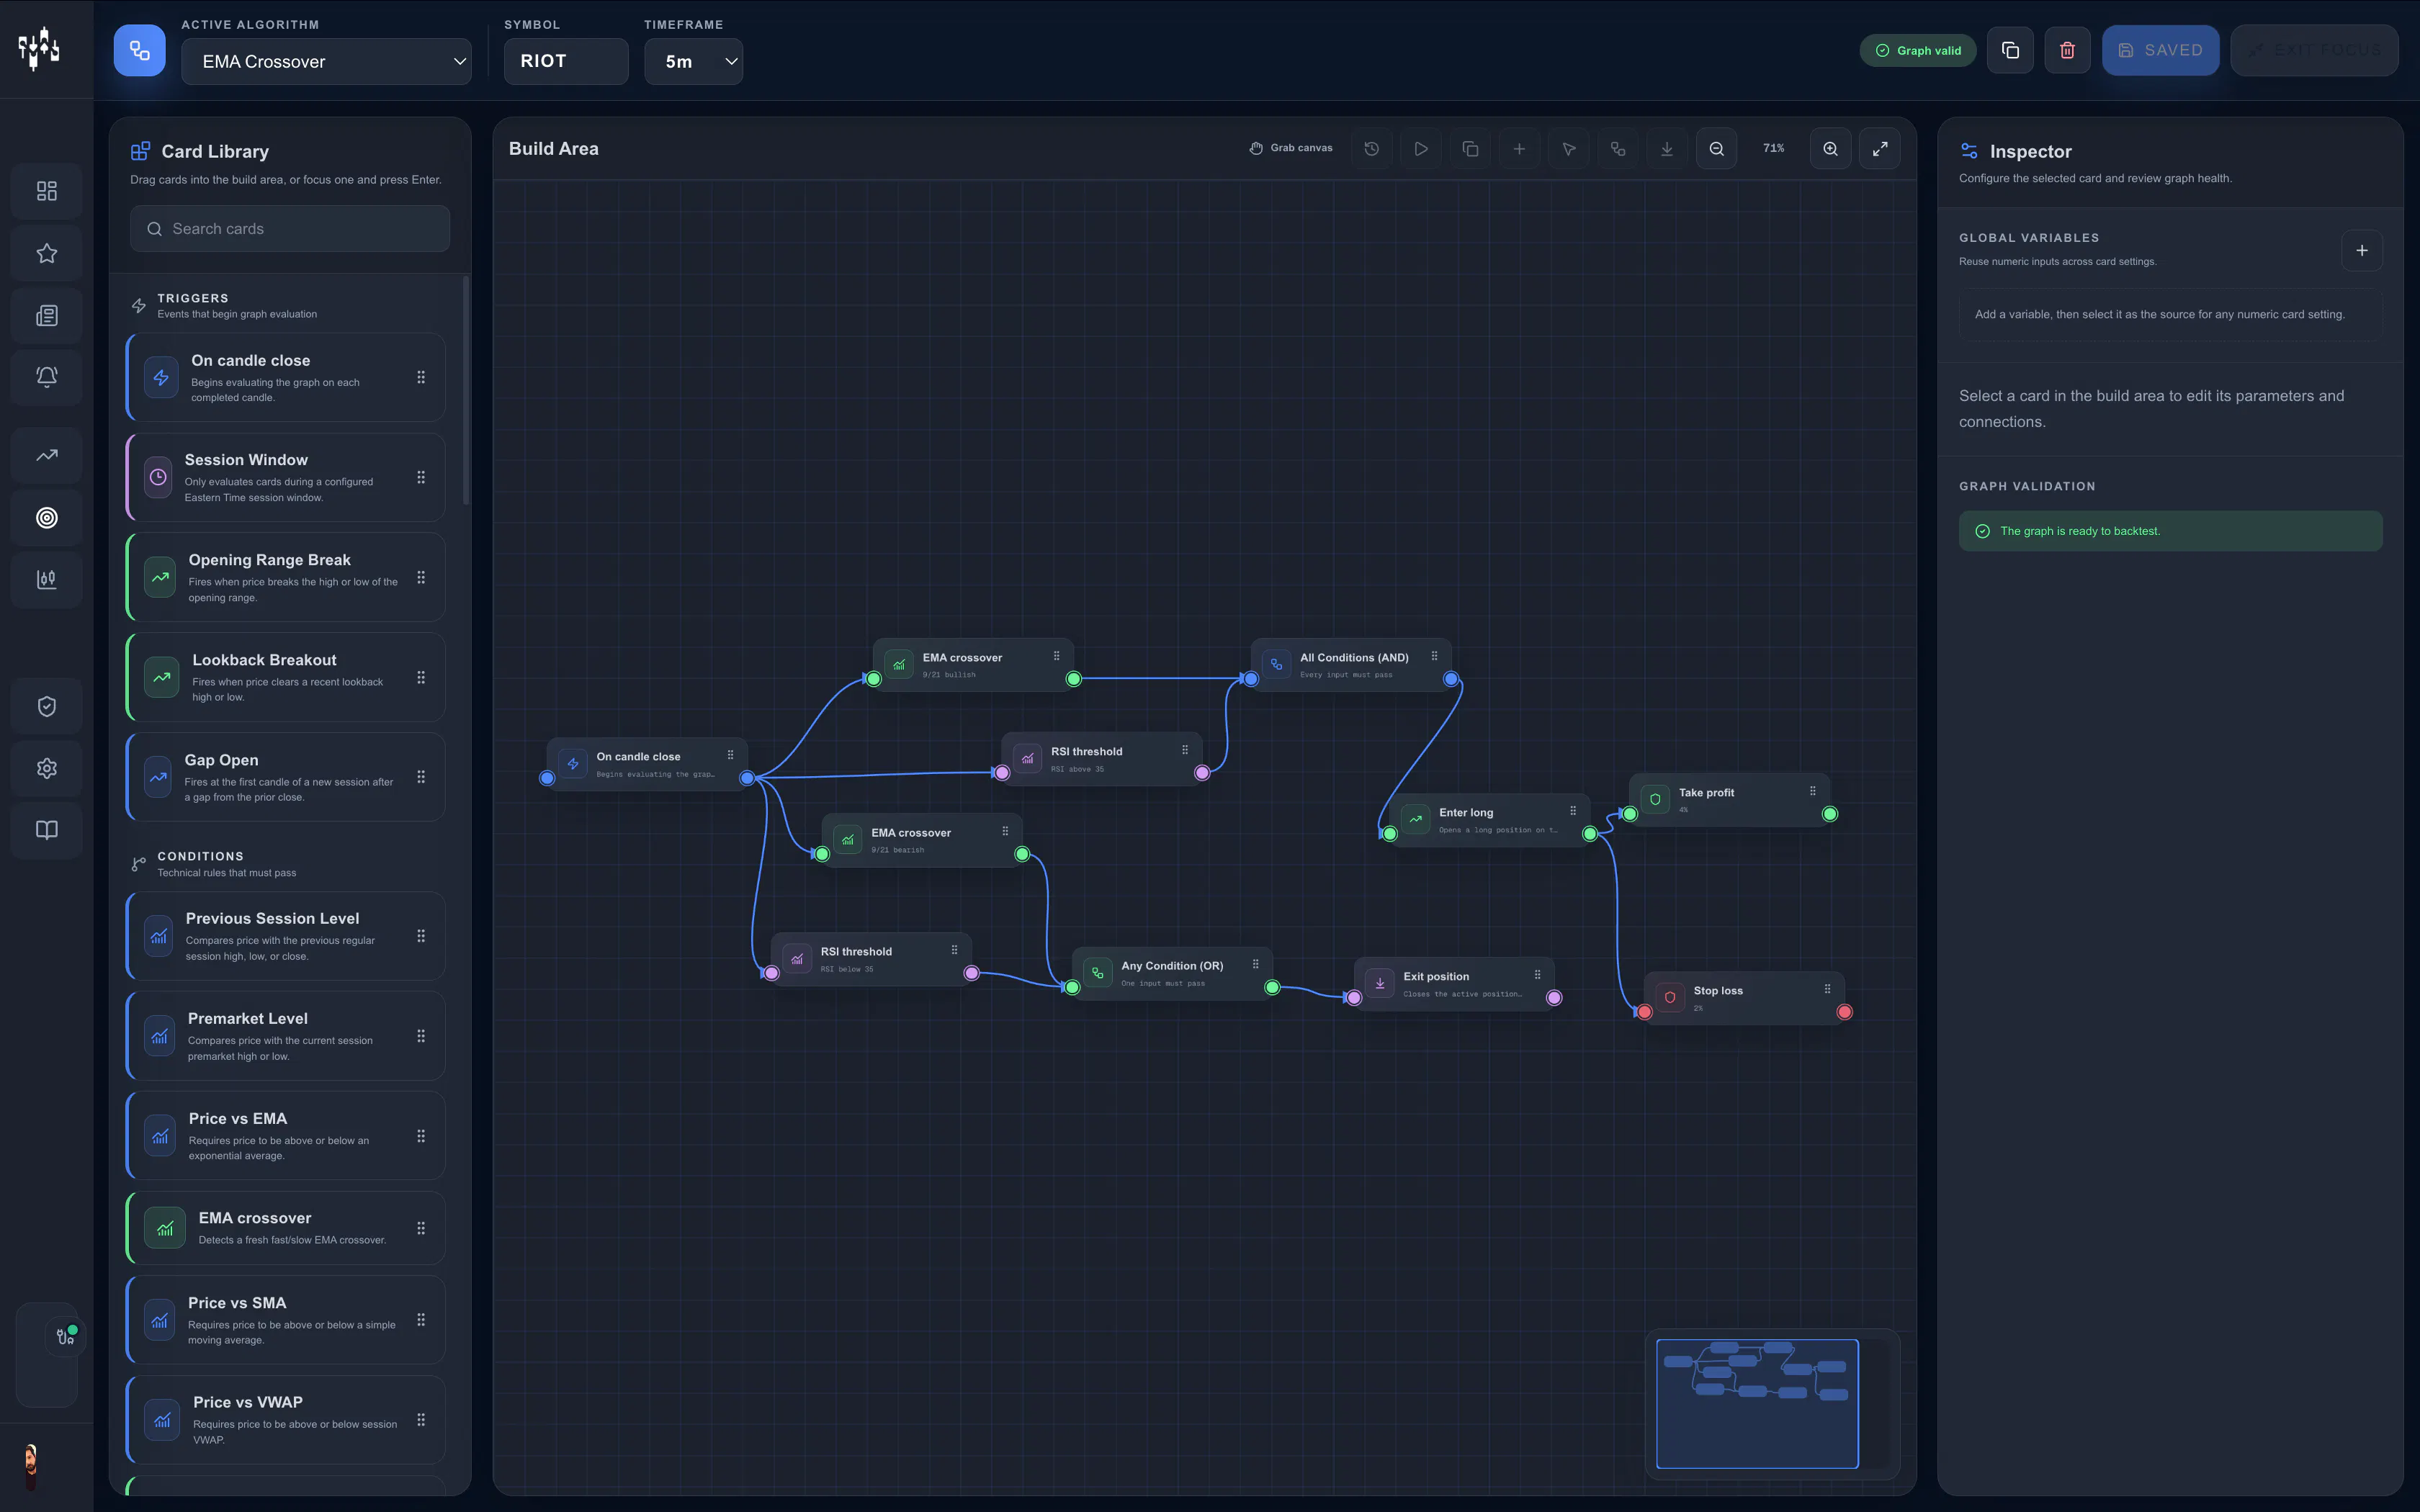The height and width of the screenshot is (1512, 2420).
Task: Click the duplicate icon in Build Area toolbar
Action: tap(1470, 149)
